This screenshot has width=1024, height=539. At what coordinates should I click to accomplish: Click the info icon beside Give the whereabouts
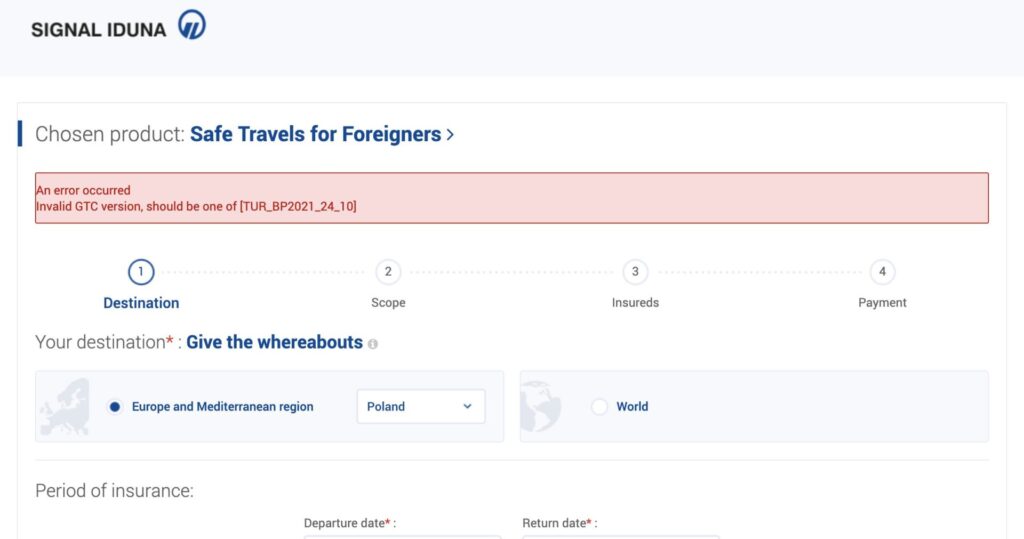click(372, 344)
